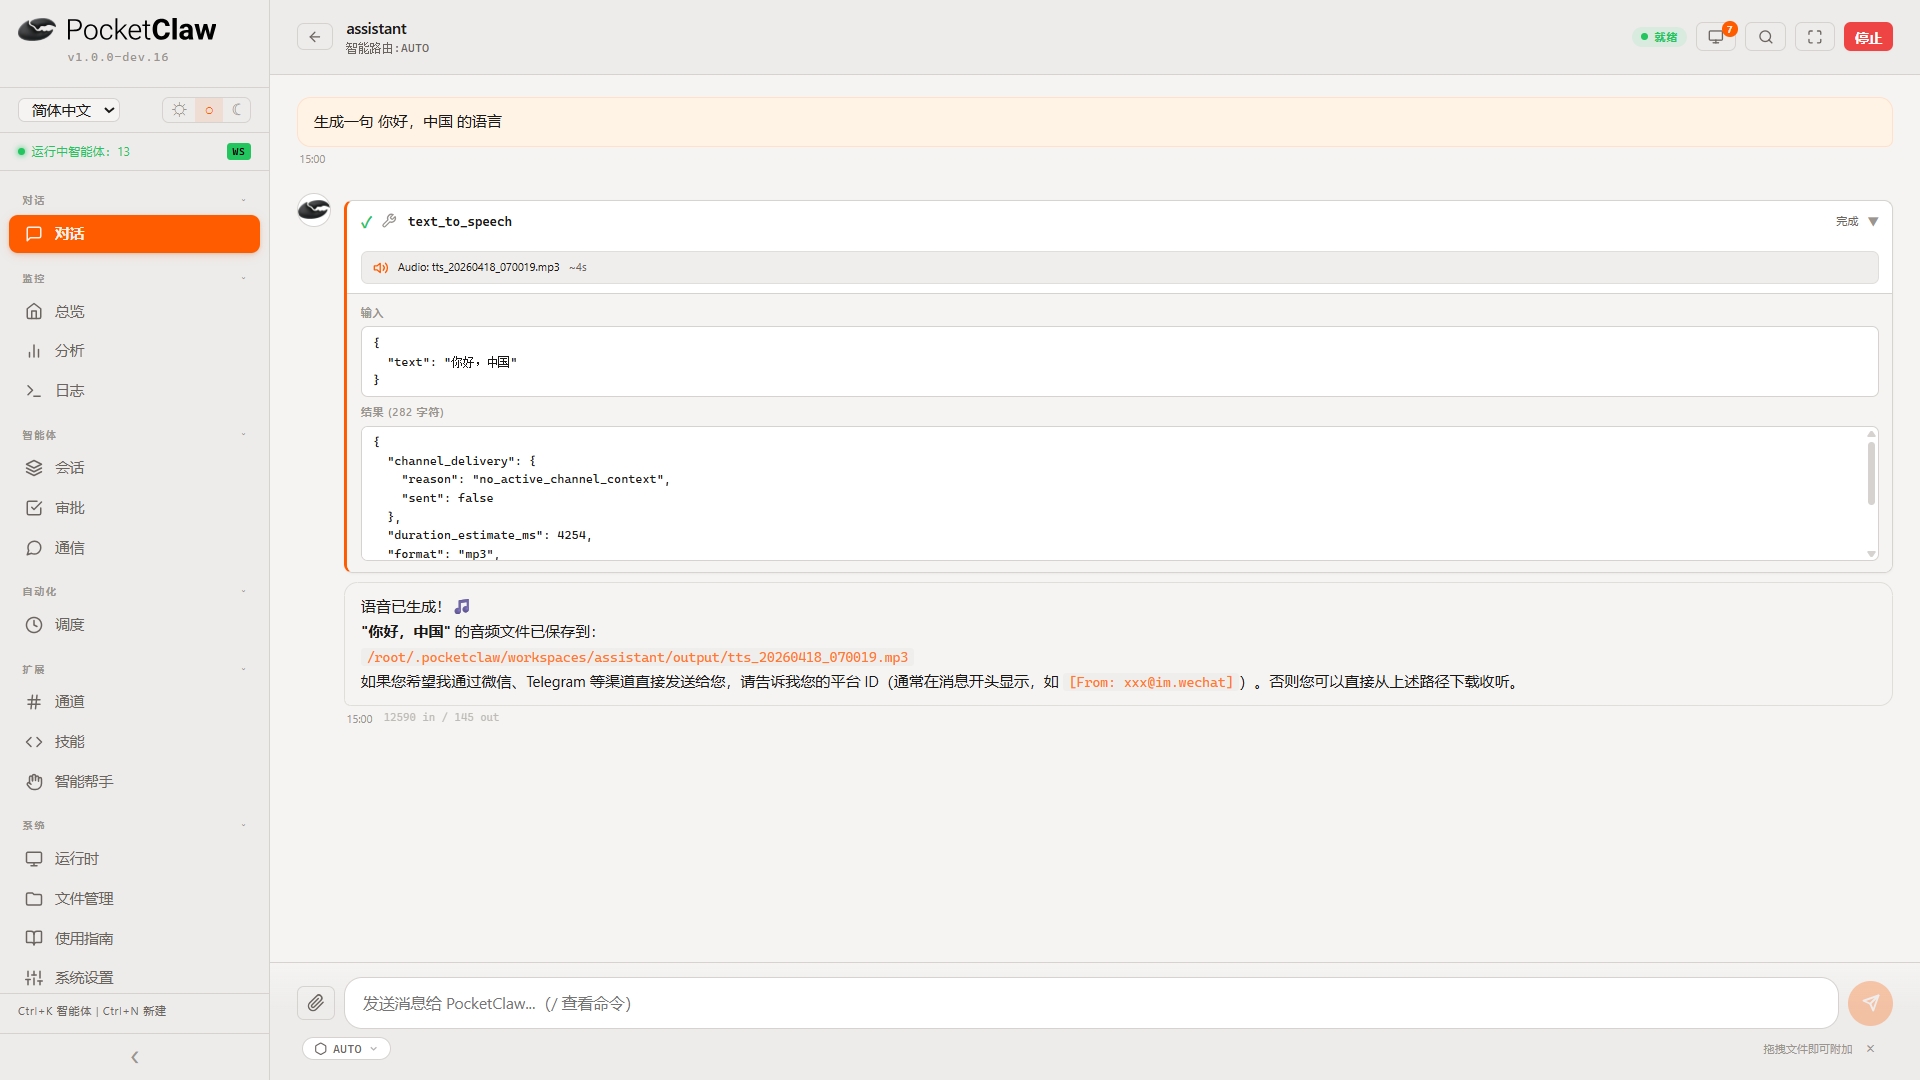Open the AUTO routing mode dropdown

(346, 1049)
